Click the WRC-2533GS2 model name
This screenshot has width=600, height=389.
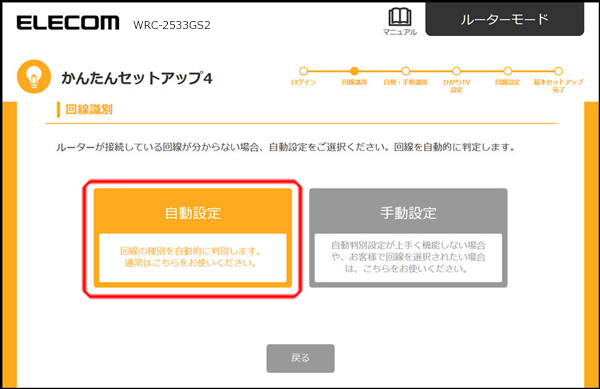172,25
